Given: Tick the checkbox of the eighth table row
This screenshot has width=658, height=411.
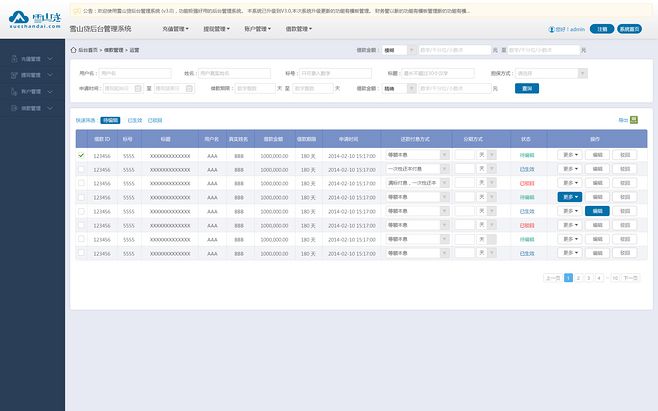Looking at the screenshot, I should coord(81,253).
